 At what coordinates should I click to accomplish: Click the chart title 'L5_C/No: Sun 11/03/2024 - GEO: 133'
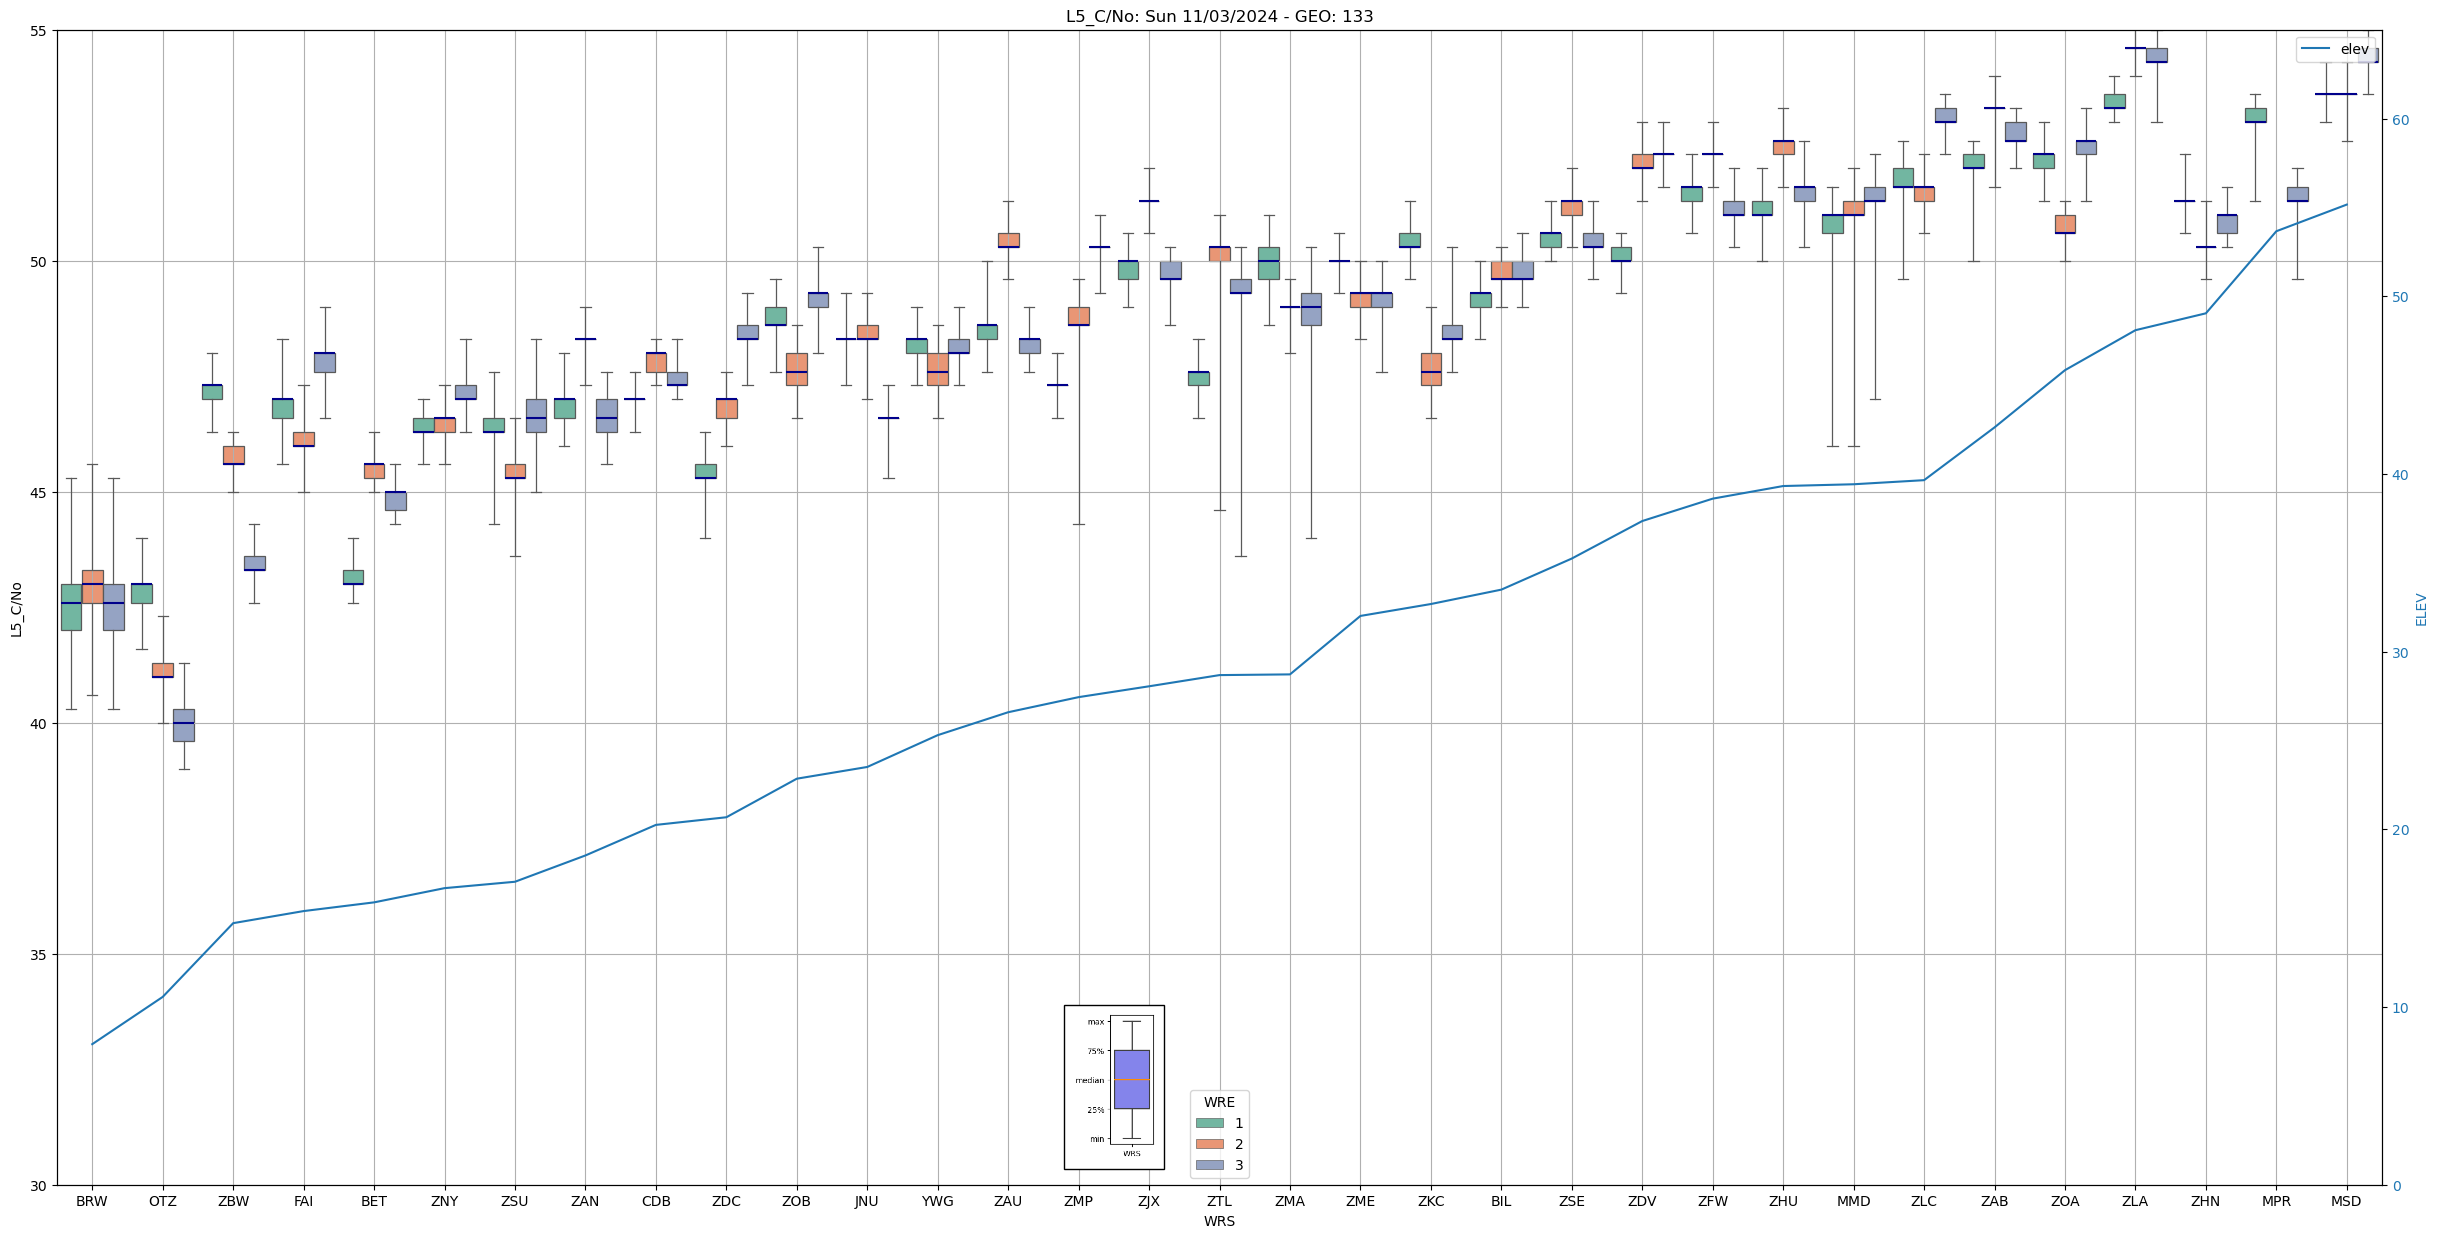pyautogui.click(x=1219, y=16)
